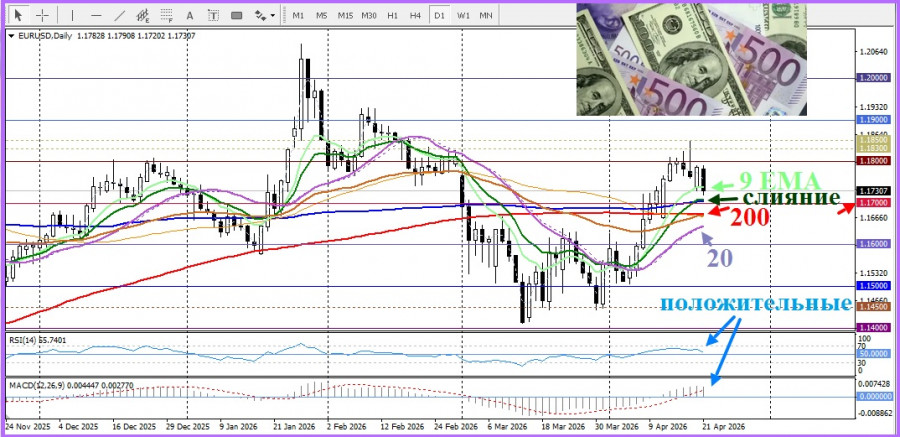The width and height of the screenshot is (900, 437).
Task: Switch chart to MN monthly timeframe
Action: (x=486, y=16)
